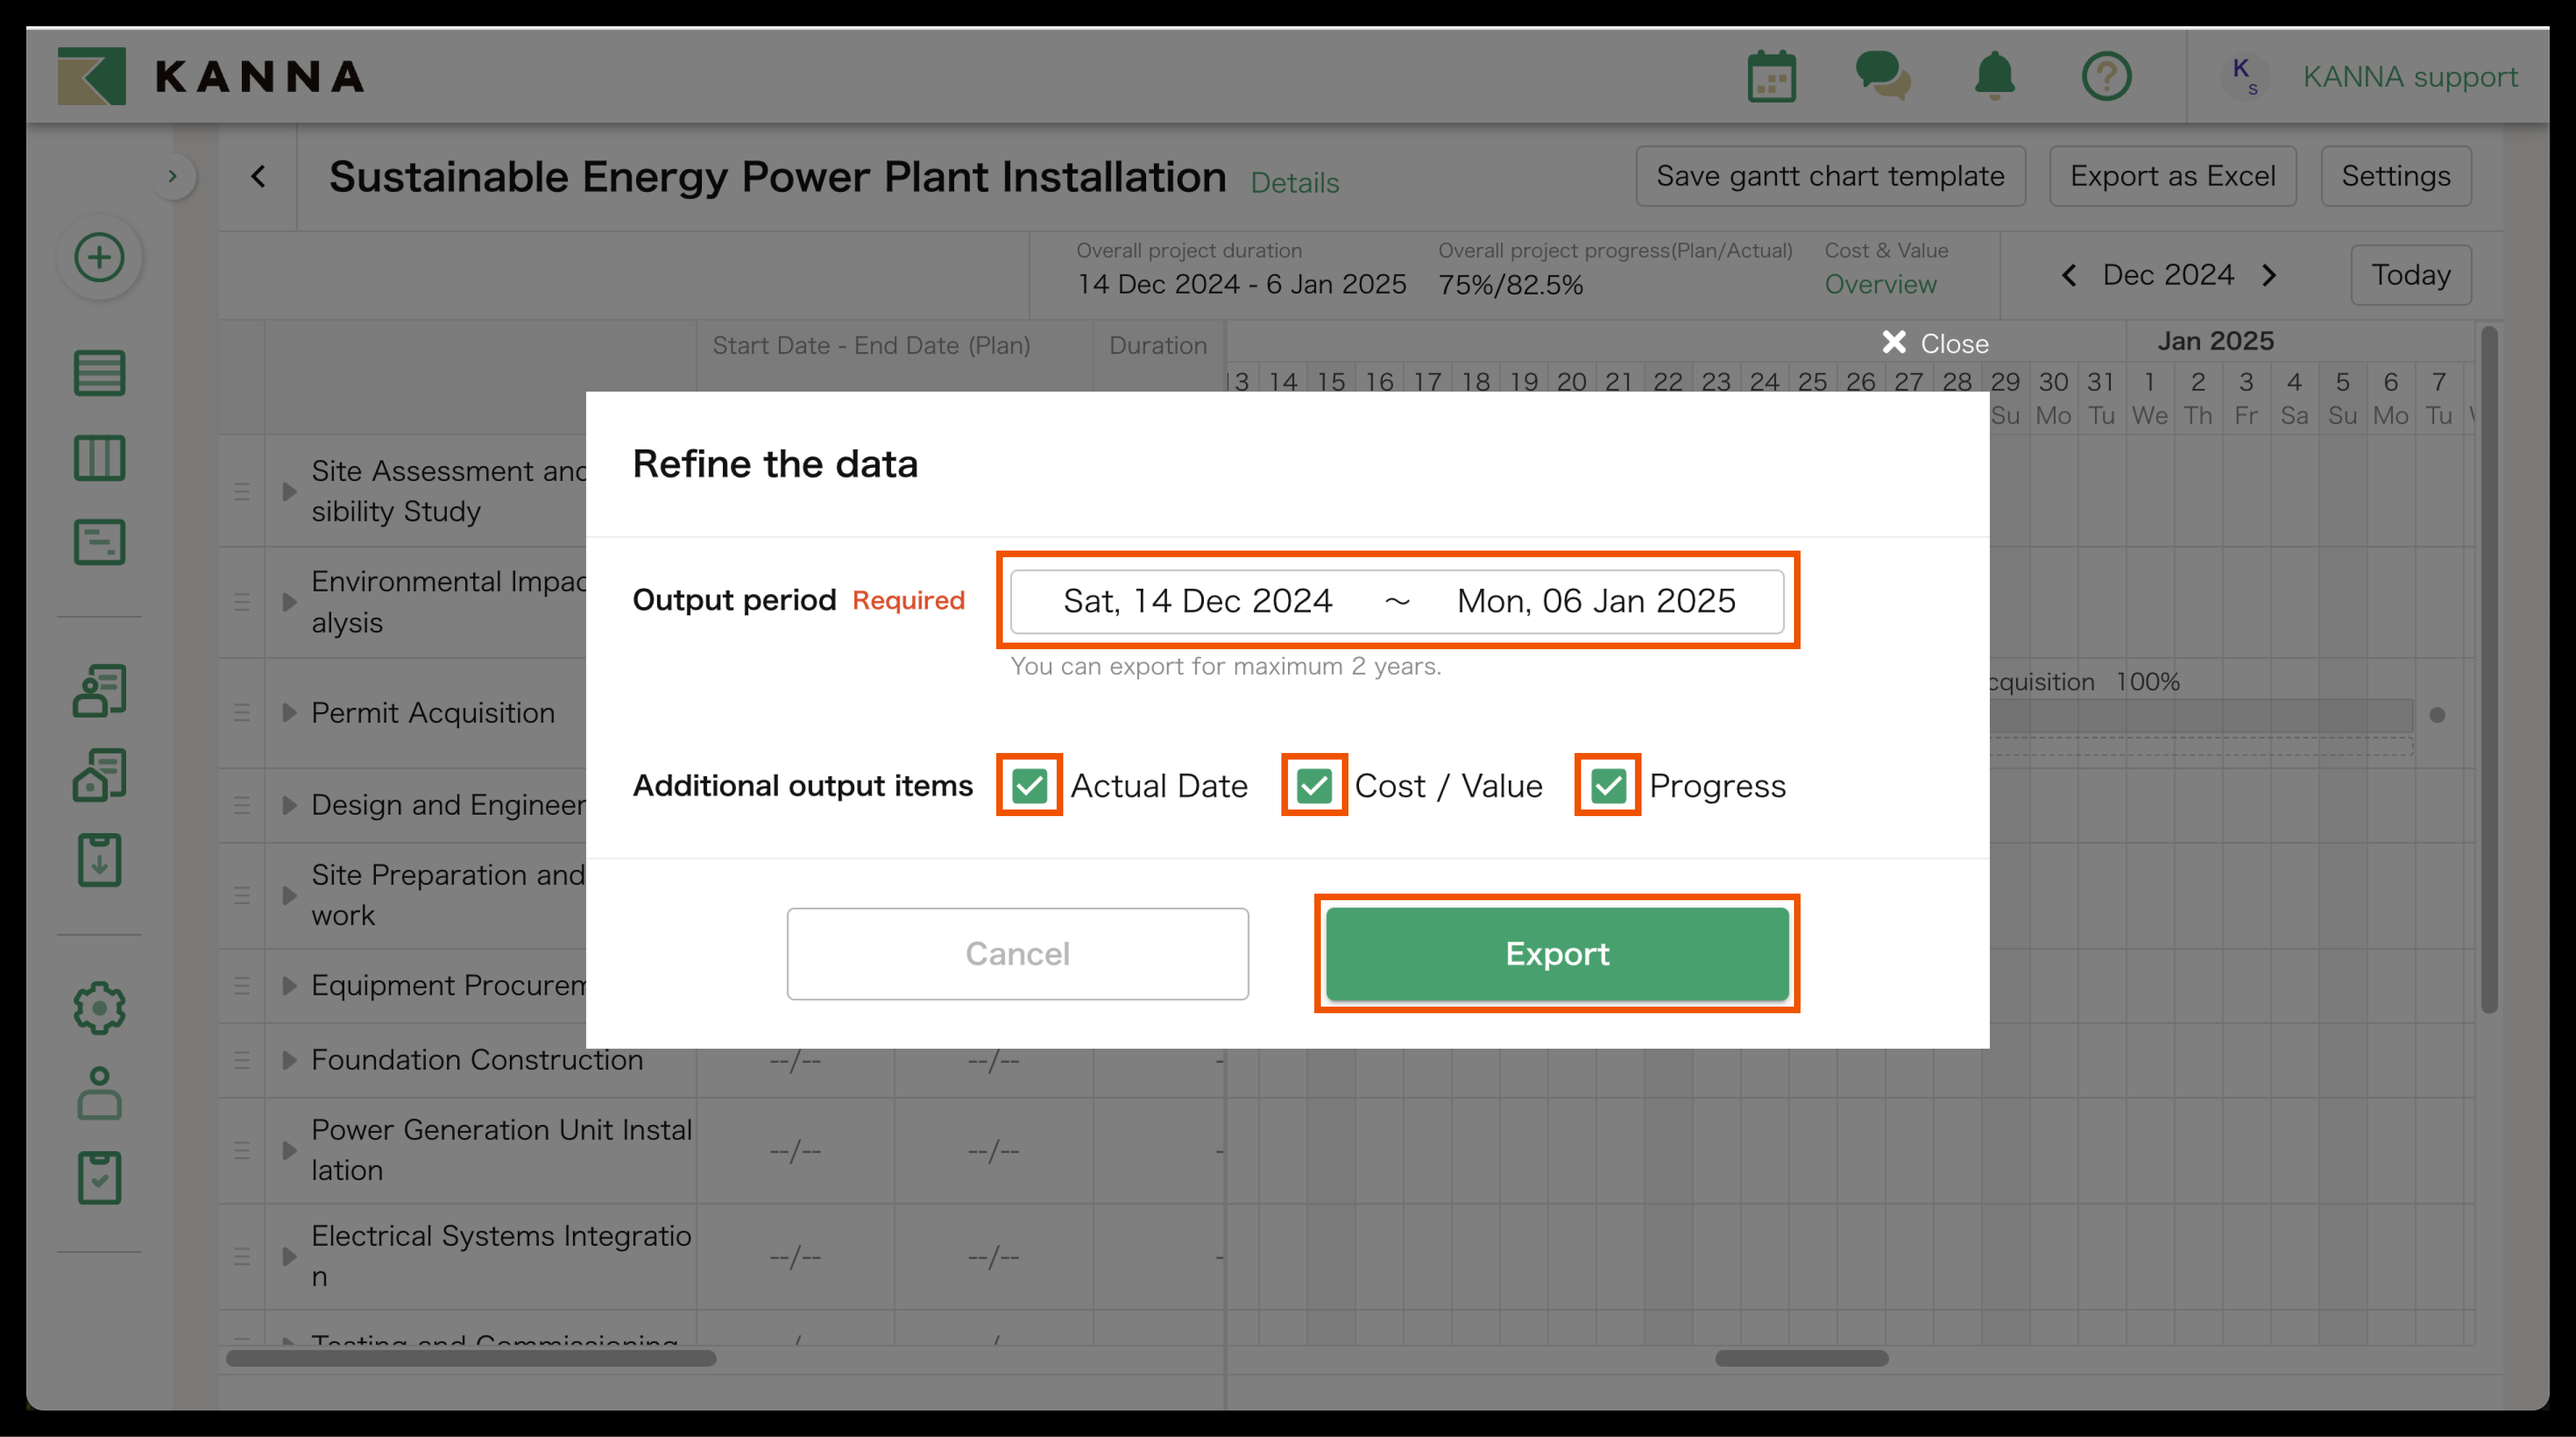This screenshot has width=2576, height=1437.
Task: Open the Output period date range field
Action: point(1397,601)
